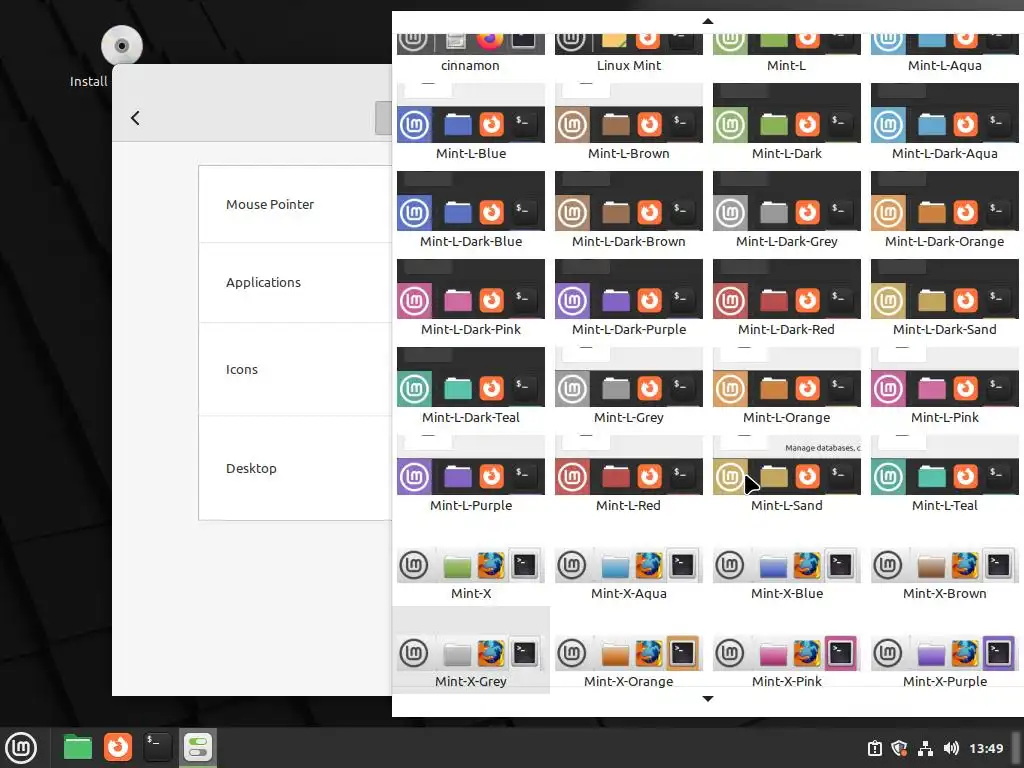Image resolution: width=1024 pixels, height=768 pixels.
Task: Choose the Linux Mint icon theme
Action: tap(628, 54)
